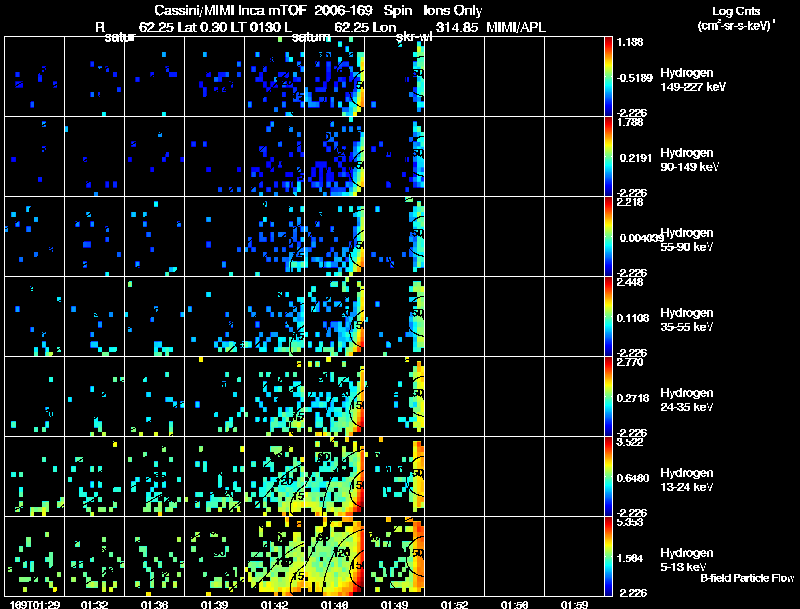Click the Hydrogen 24-35 keV color bar

608,396
